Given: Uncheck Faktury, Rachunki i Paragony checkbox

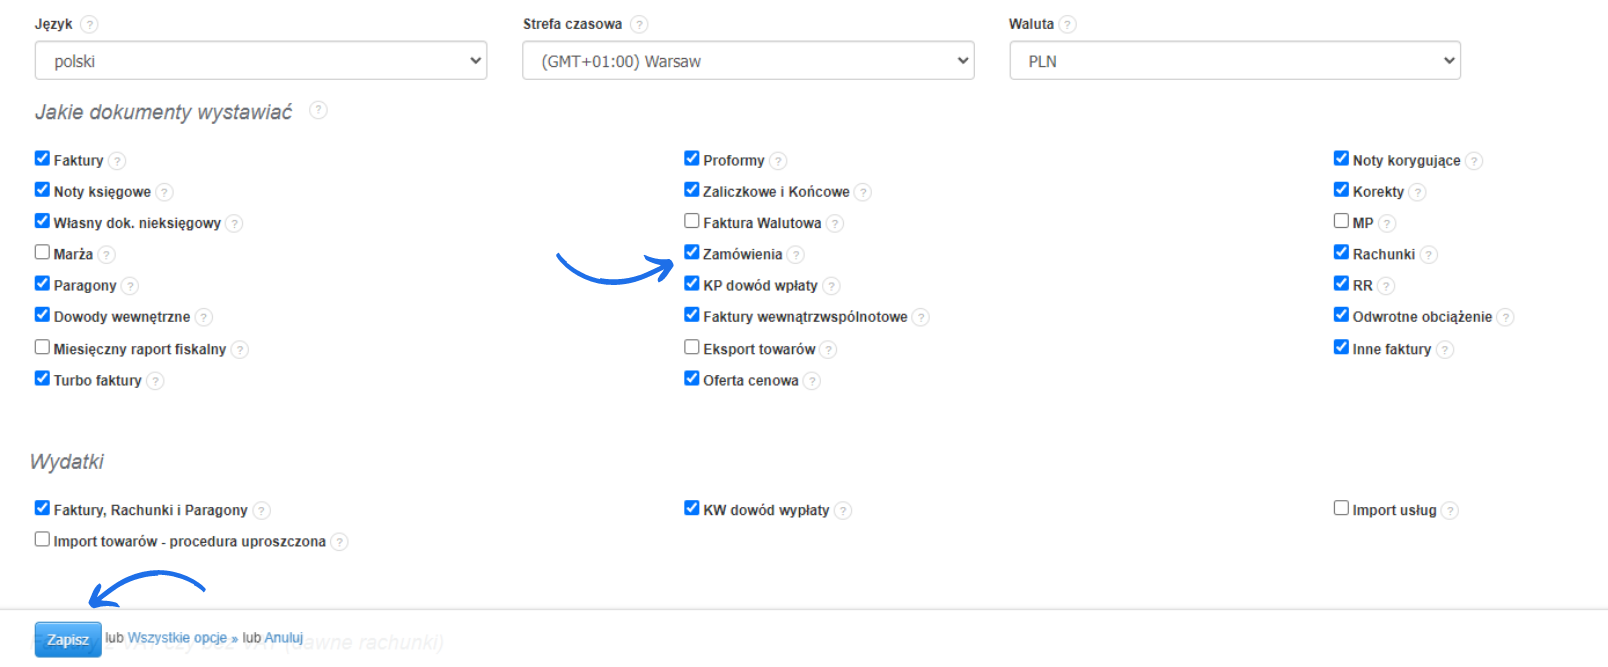Looking at the screenshot, I should tap(42, 508).
